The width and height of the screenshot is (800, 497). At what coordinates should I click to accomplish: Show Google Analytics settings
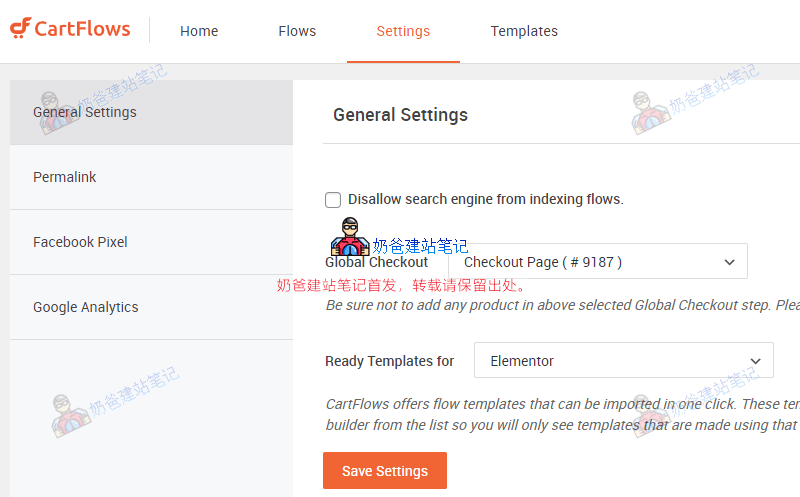[86, 307]
